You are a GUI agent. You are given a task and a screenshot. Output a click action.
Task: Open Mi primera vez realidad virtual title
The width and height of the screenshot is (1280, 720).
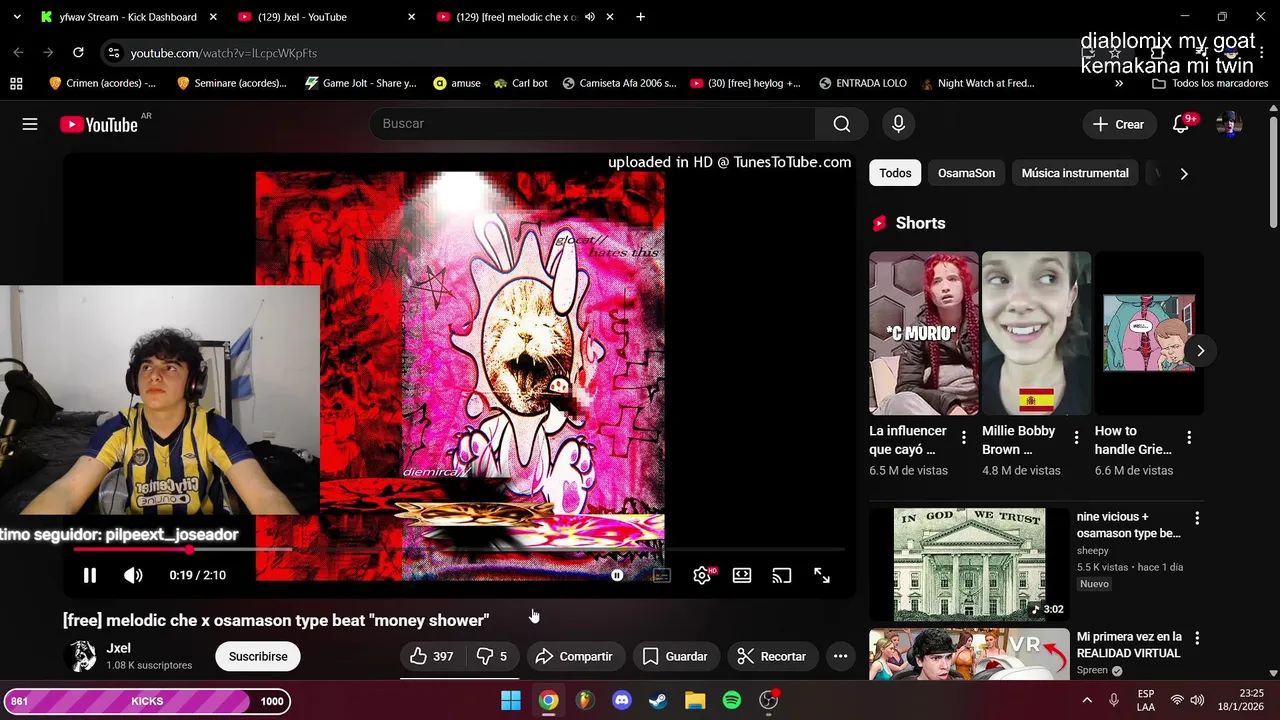[x=1129, y=645]
